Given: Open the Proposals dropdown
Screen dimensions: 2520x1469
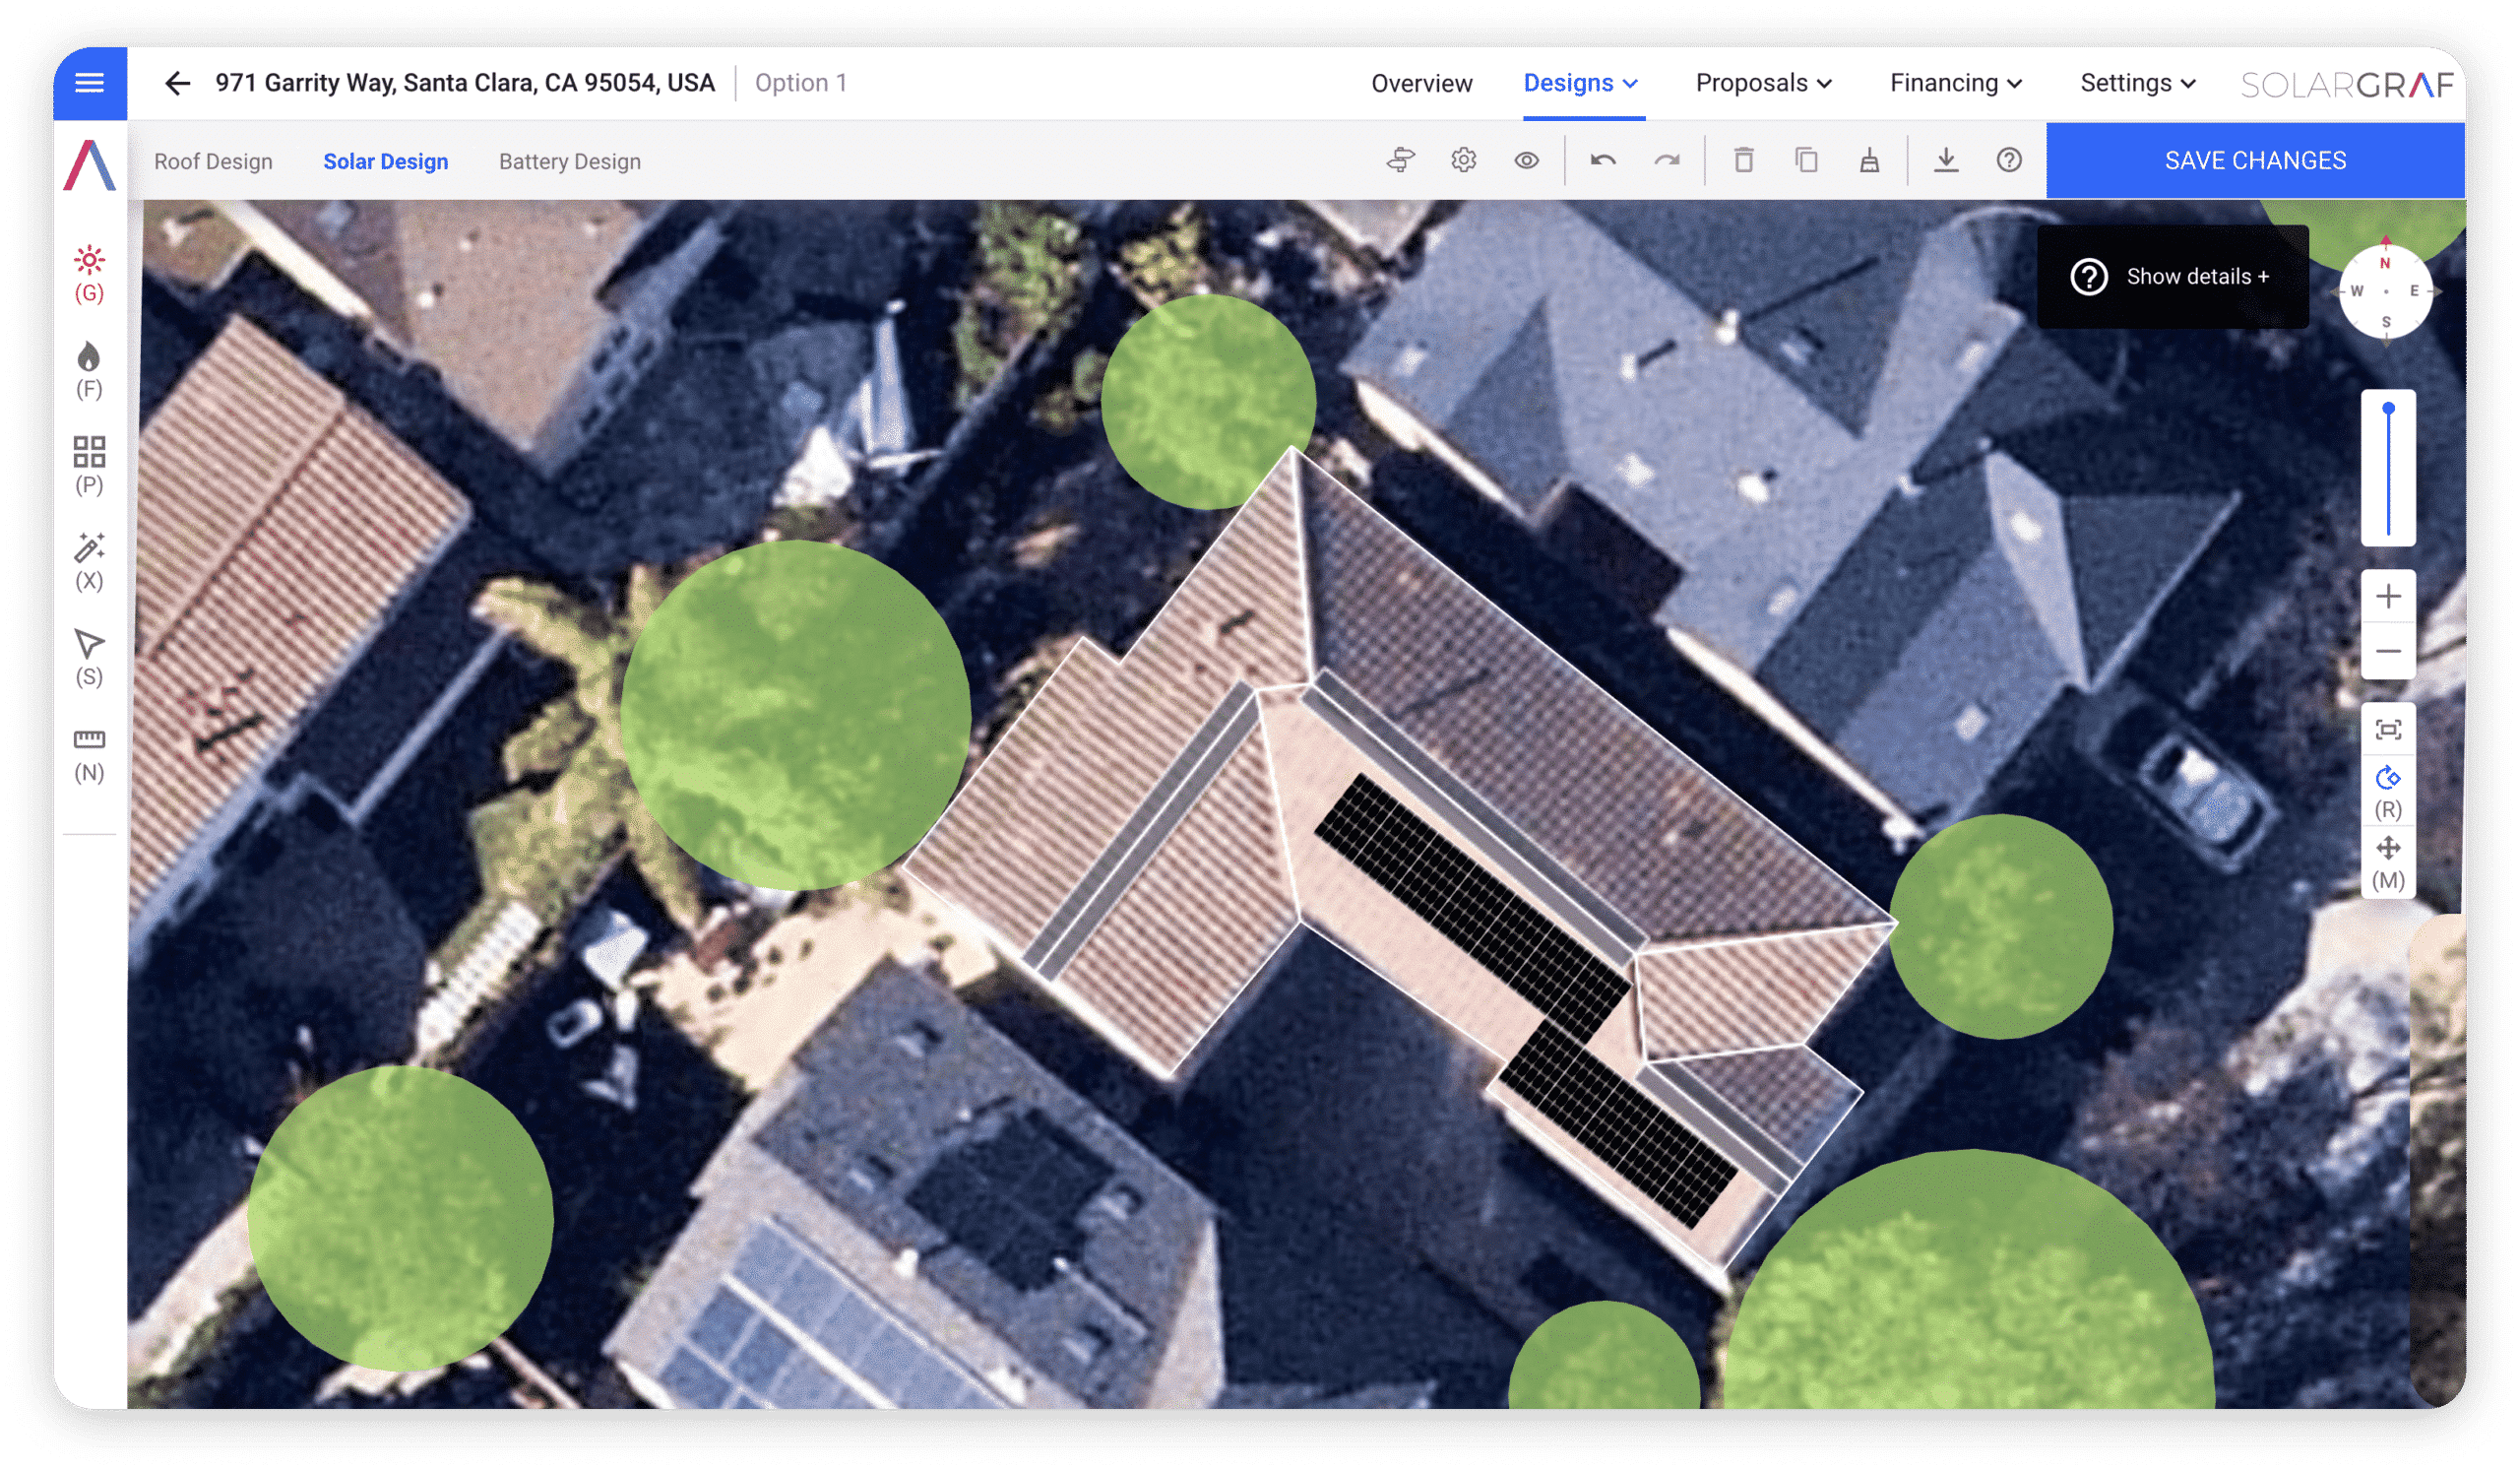Looking at the screenshot, I should coord(1763,83).
